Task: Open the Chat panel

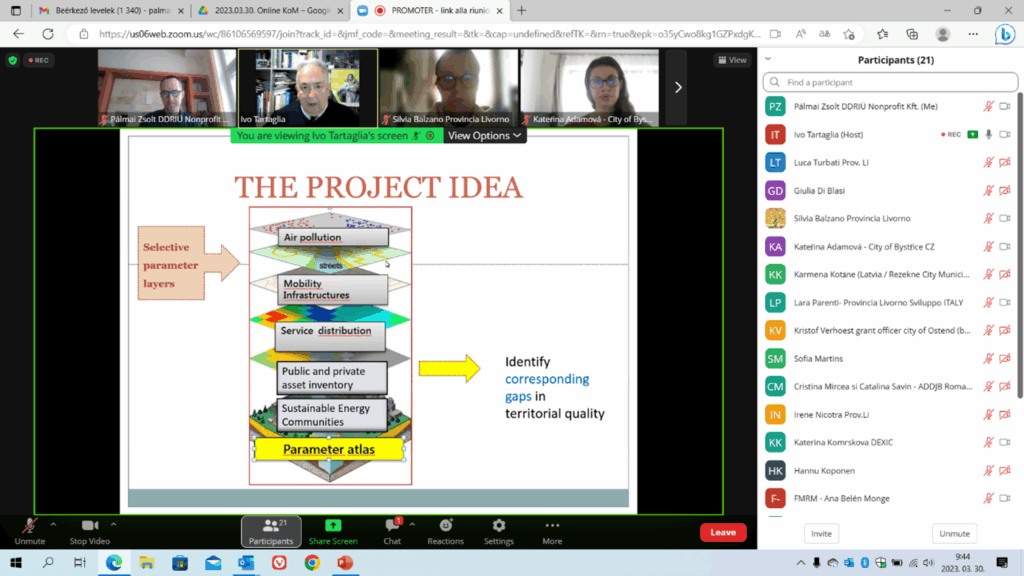Action: [392, 531]
